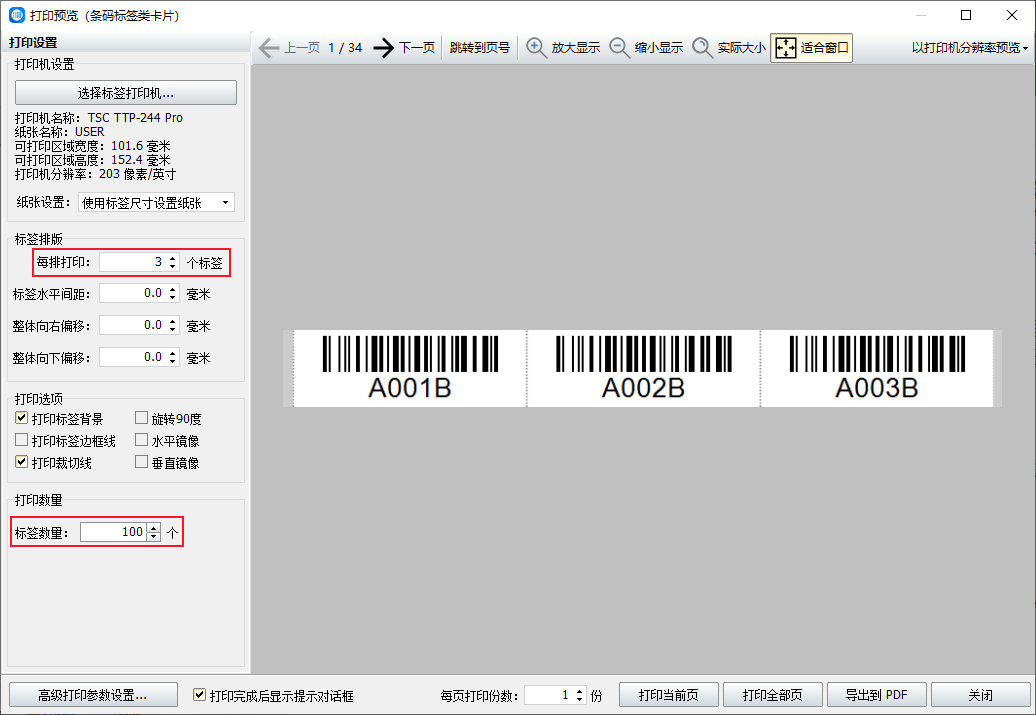Click the 关闭 button

[980, 695]
